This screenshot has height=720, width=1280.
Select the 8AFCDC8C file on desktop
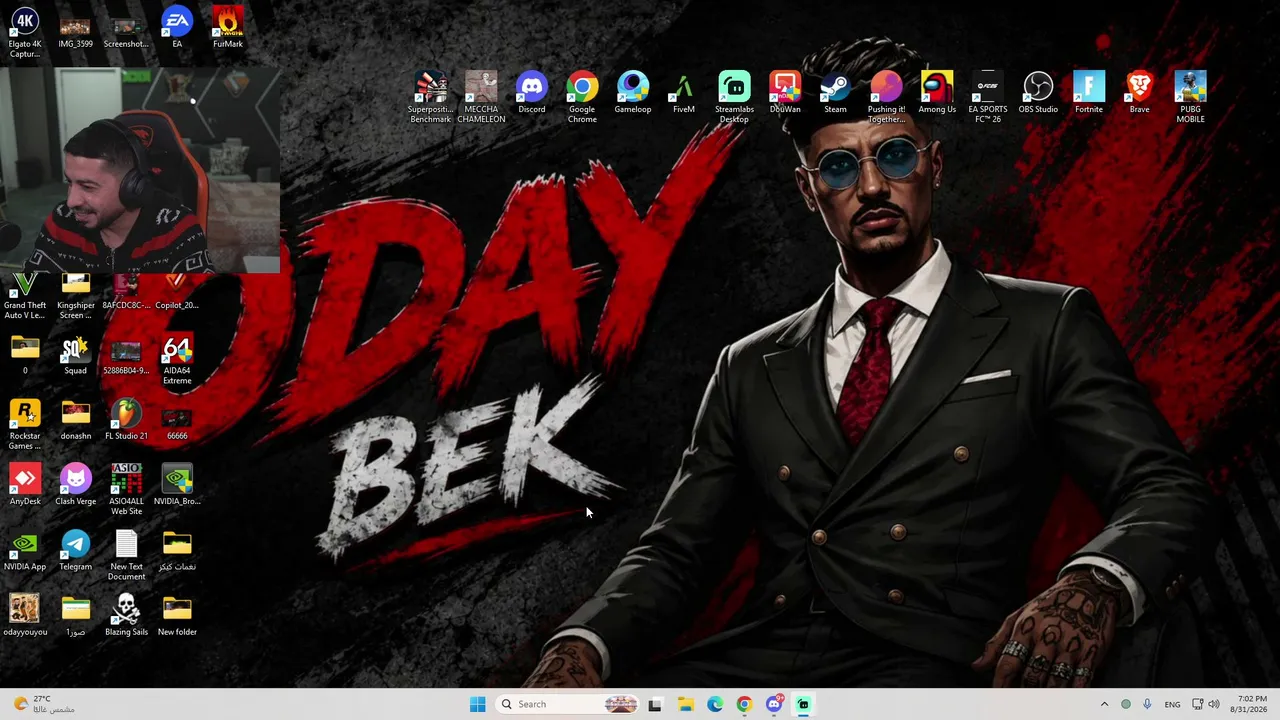point(126,292)
